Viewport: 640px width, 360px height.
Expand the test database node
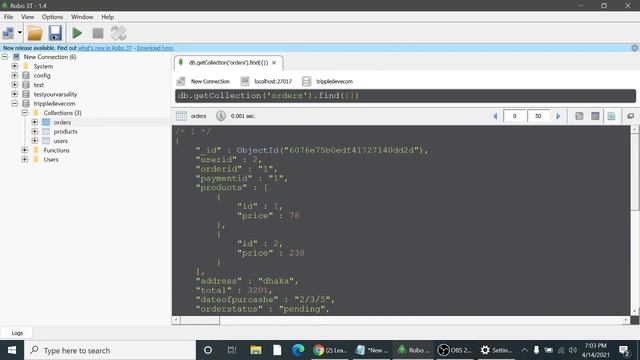click(15, 84)
